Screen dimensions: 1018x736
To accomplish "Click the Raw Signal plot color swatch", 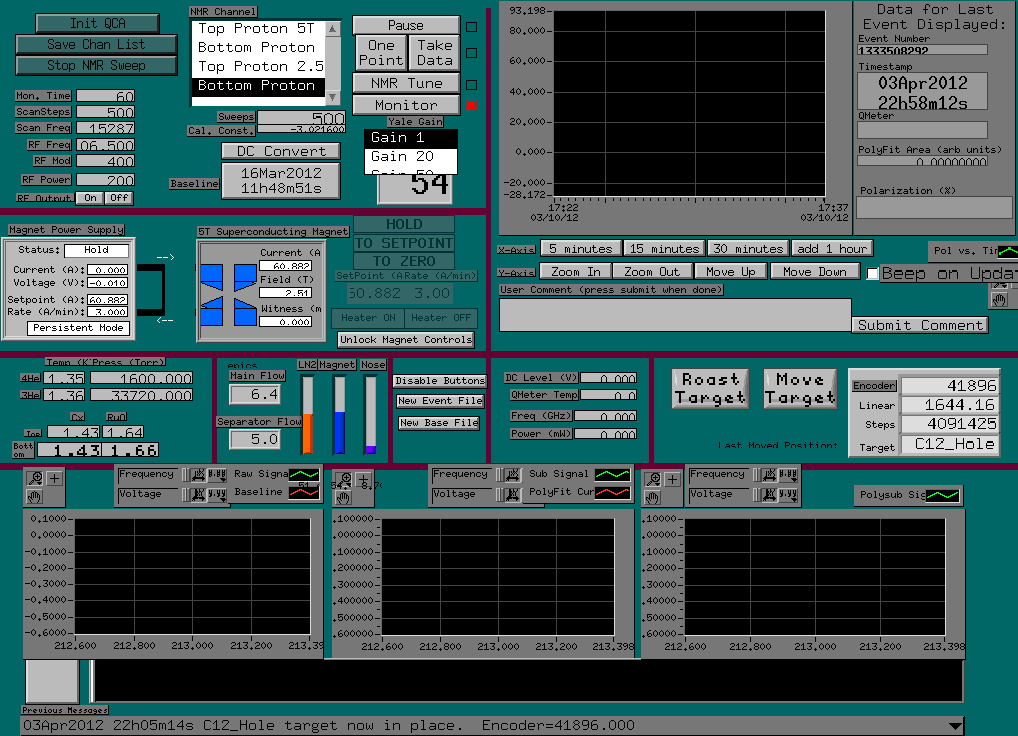I will pyautogui.click(x=303, y=474).
